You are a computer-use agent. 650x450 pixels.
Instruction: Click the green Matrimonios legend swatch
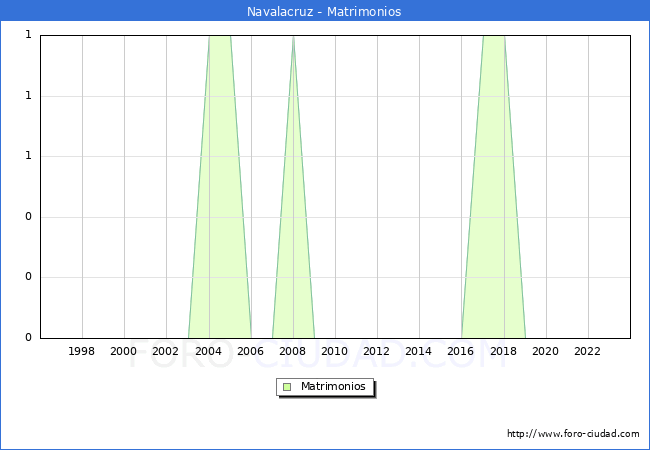(287, 387)
